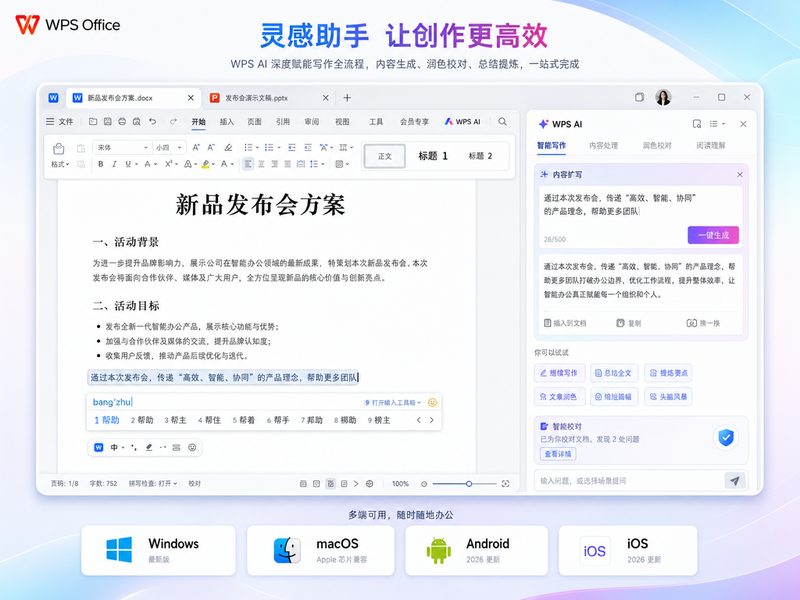Viewport: 800px width, 600px height.
Task: Open the 视图 ribbon tab
Action: tap(342, 121)
